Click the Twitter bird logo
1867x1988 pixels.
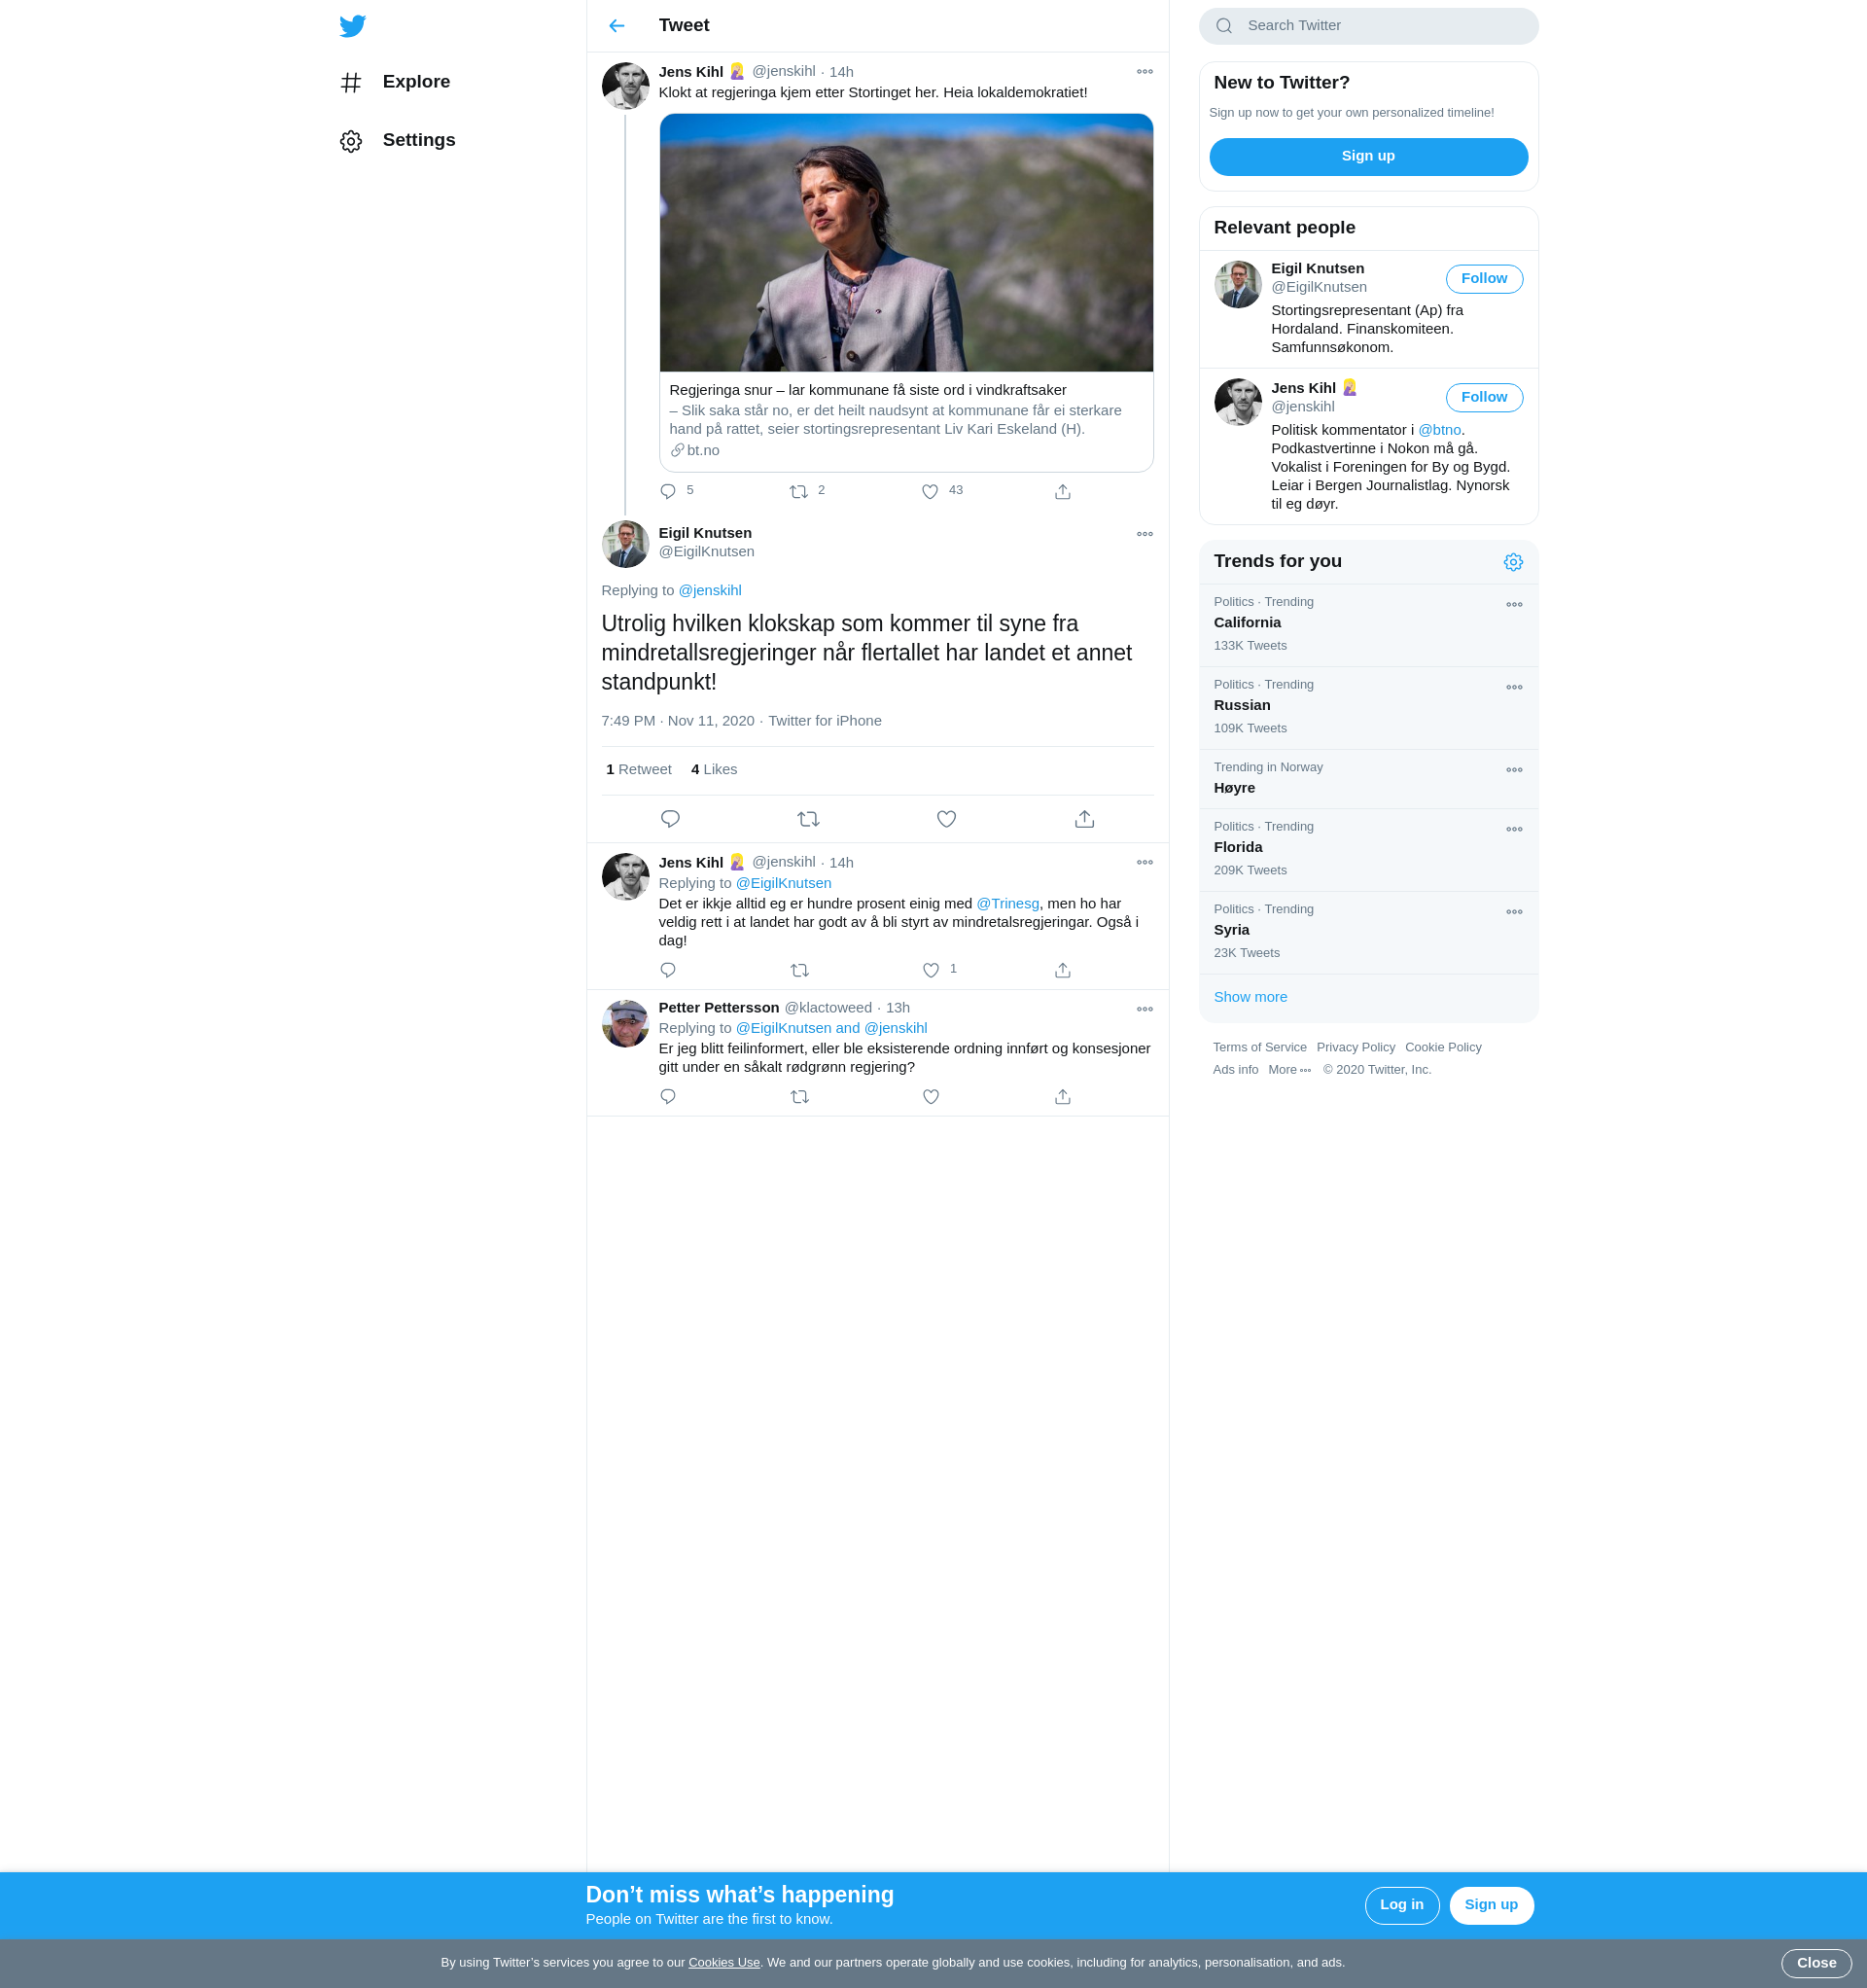(352, 26)
